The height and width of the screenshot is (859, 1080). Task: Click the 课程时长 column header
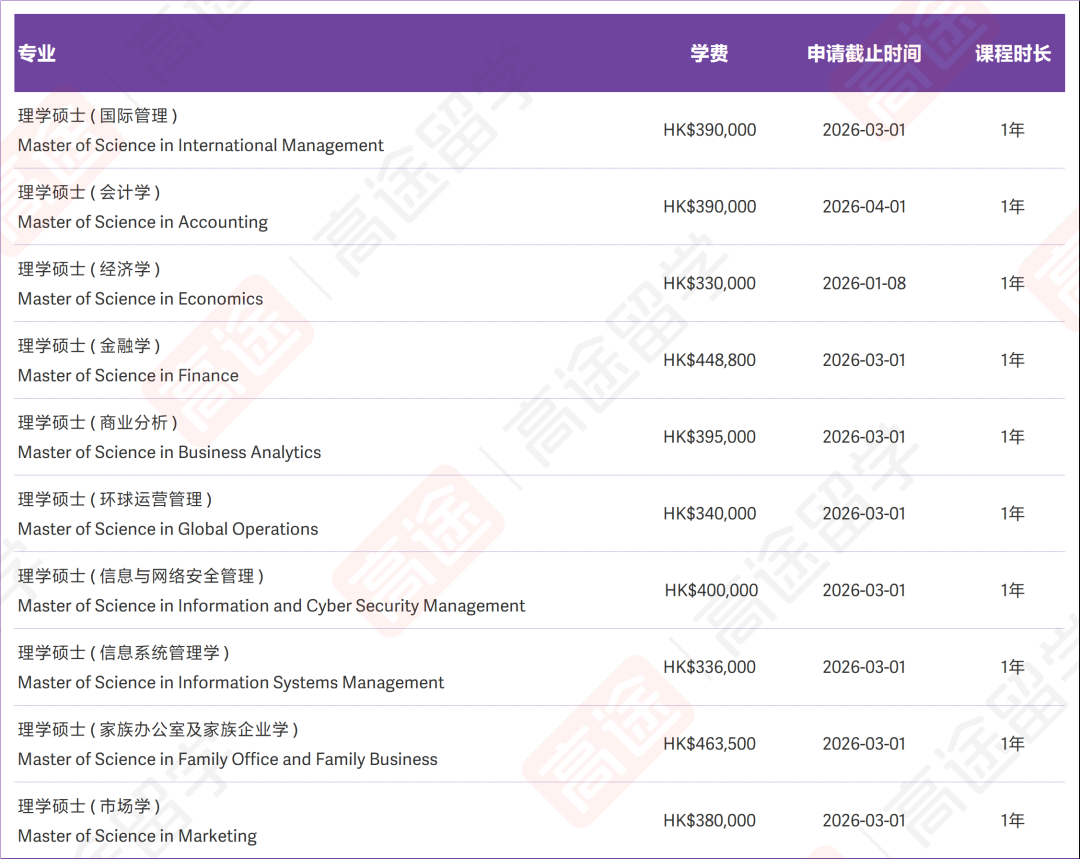[x=1012, y=53]
